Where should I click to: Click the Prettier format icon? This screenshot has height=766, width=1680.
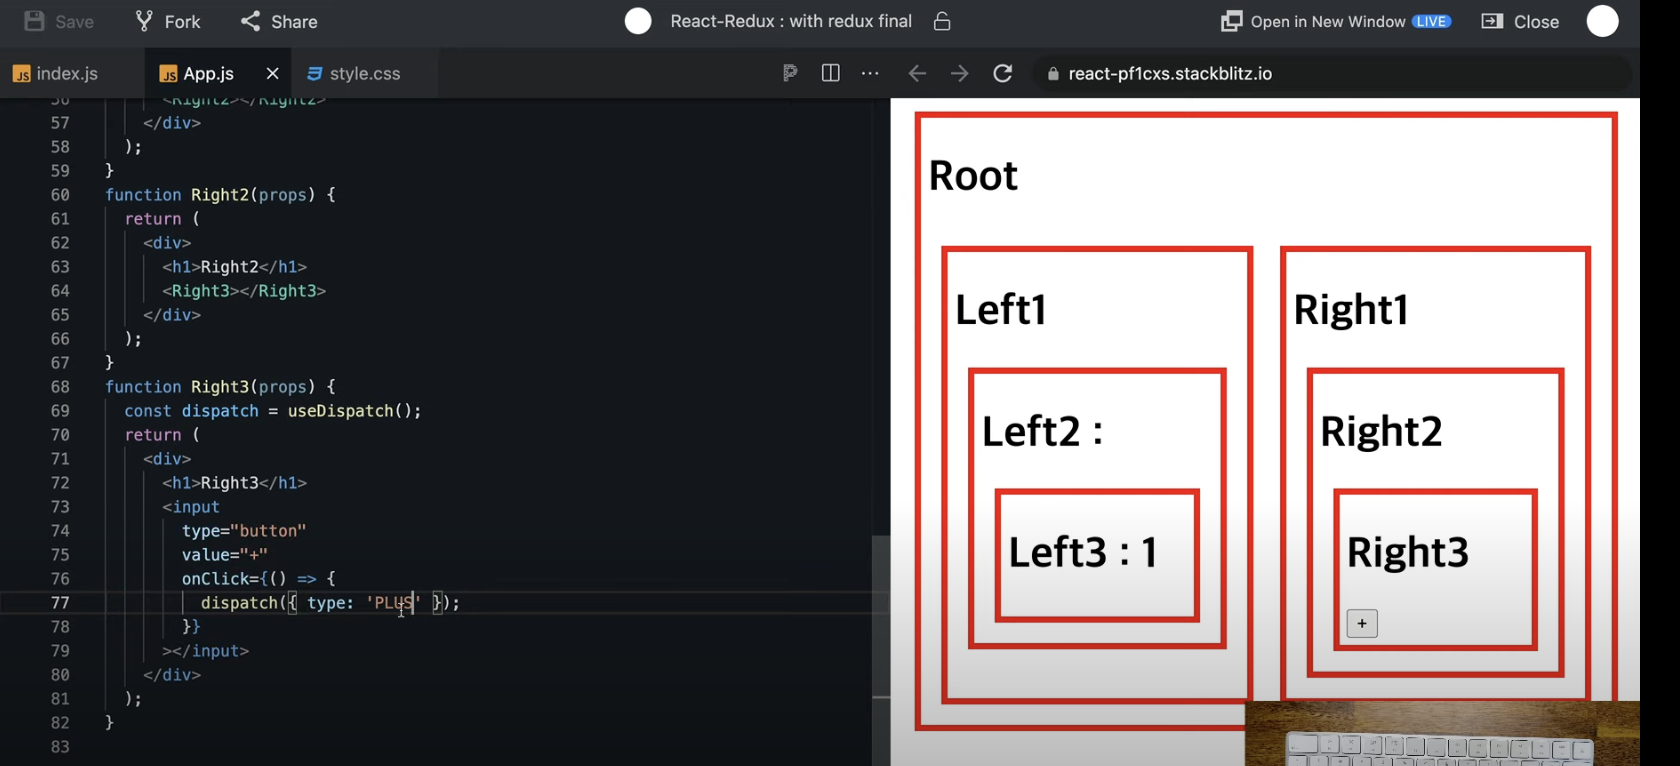(x=790, y=73)
